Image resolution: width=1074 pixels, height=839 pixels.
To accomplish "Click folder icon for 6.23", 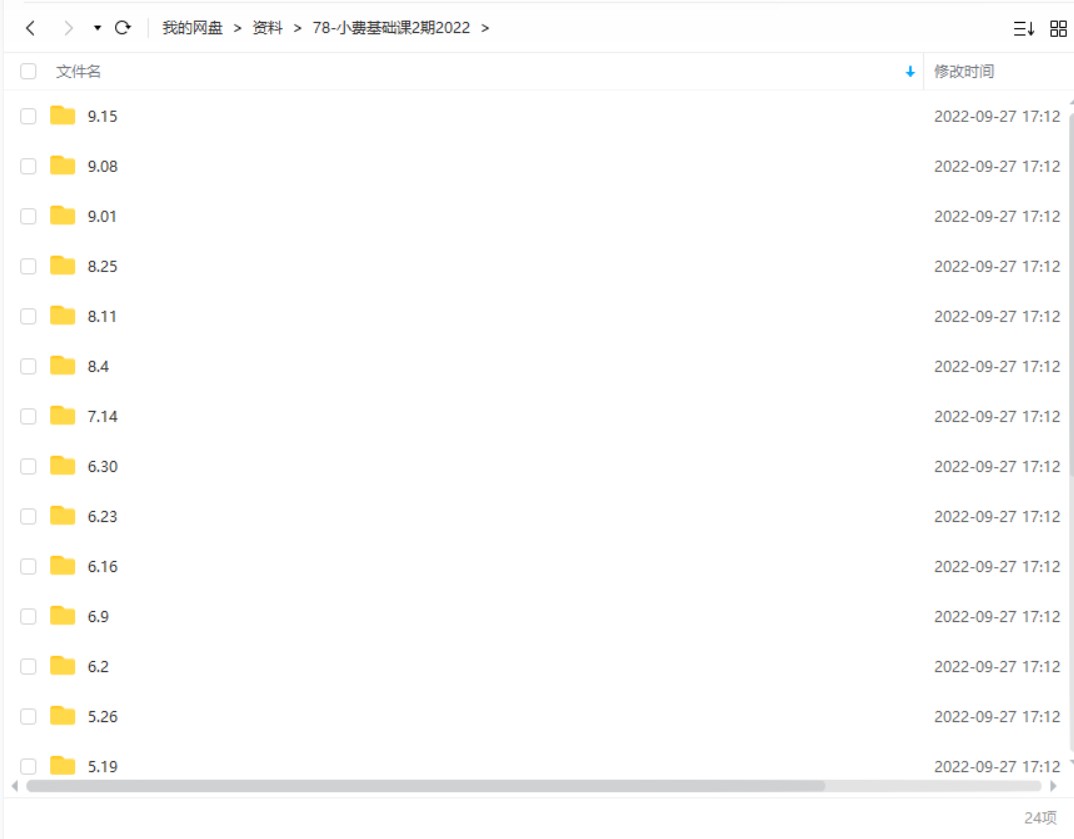I will click(x=62, y=515).
